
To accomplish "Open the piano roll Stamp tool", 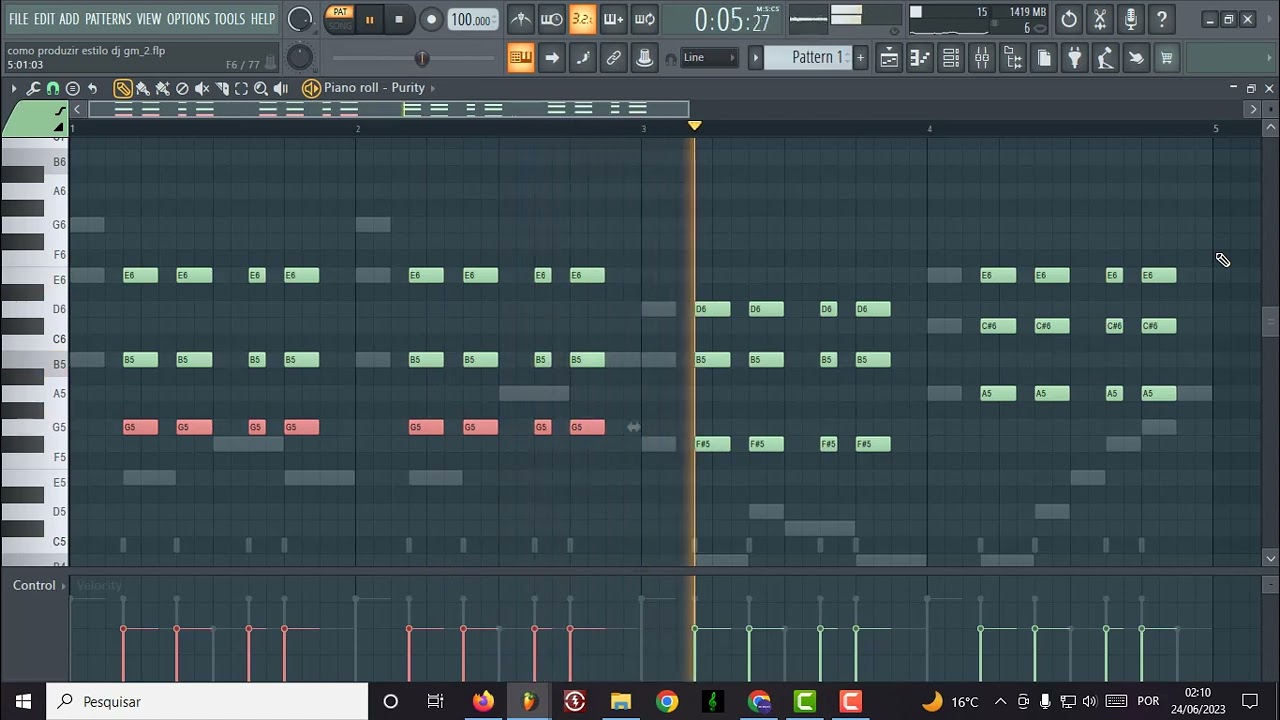I will pyautogui.click(x=72, y=89).
